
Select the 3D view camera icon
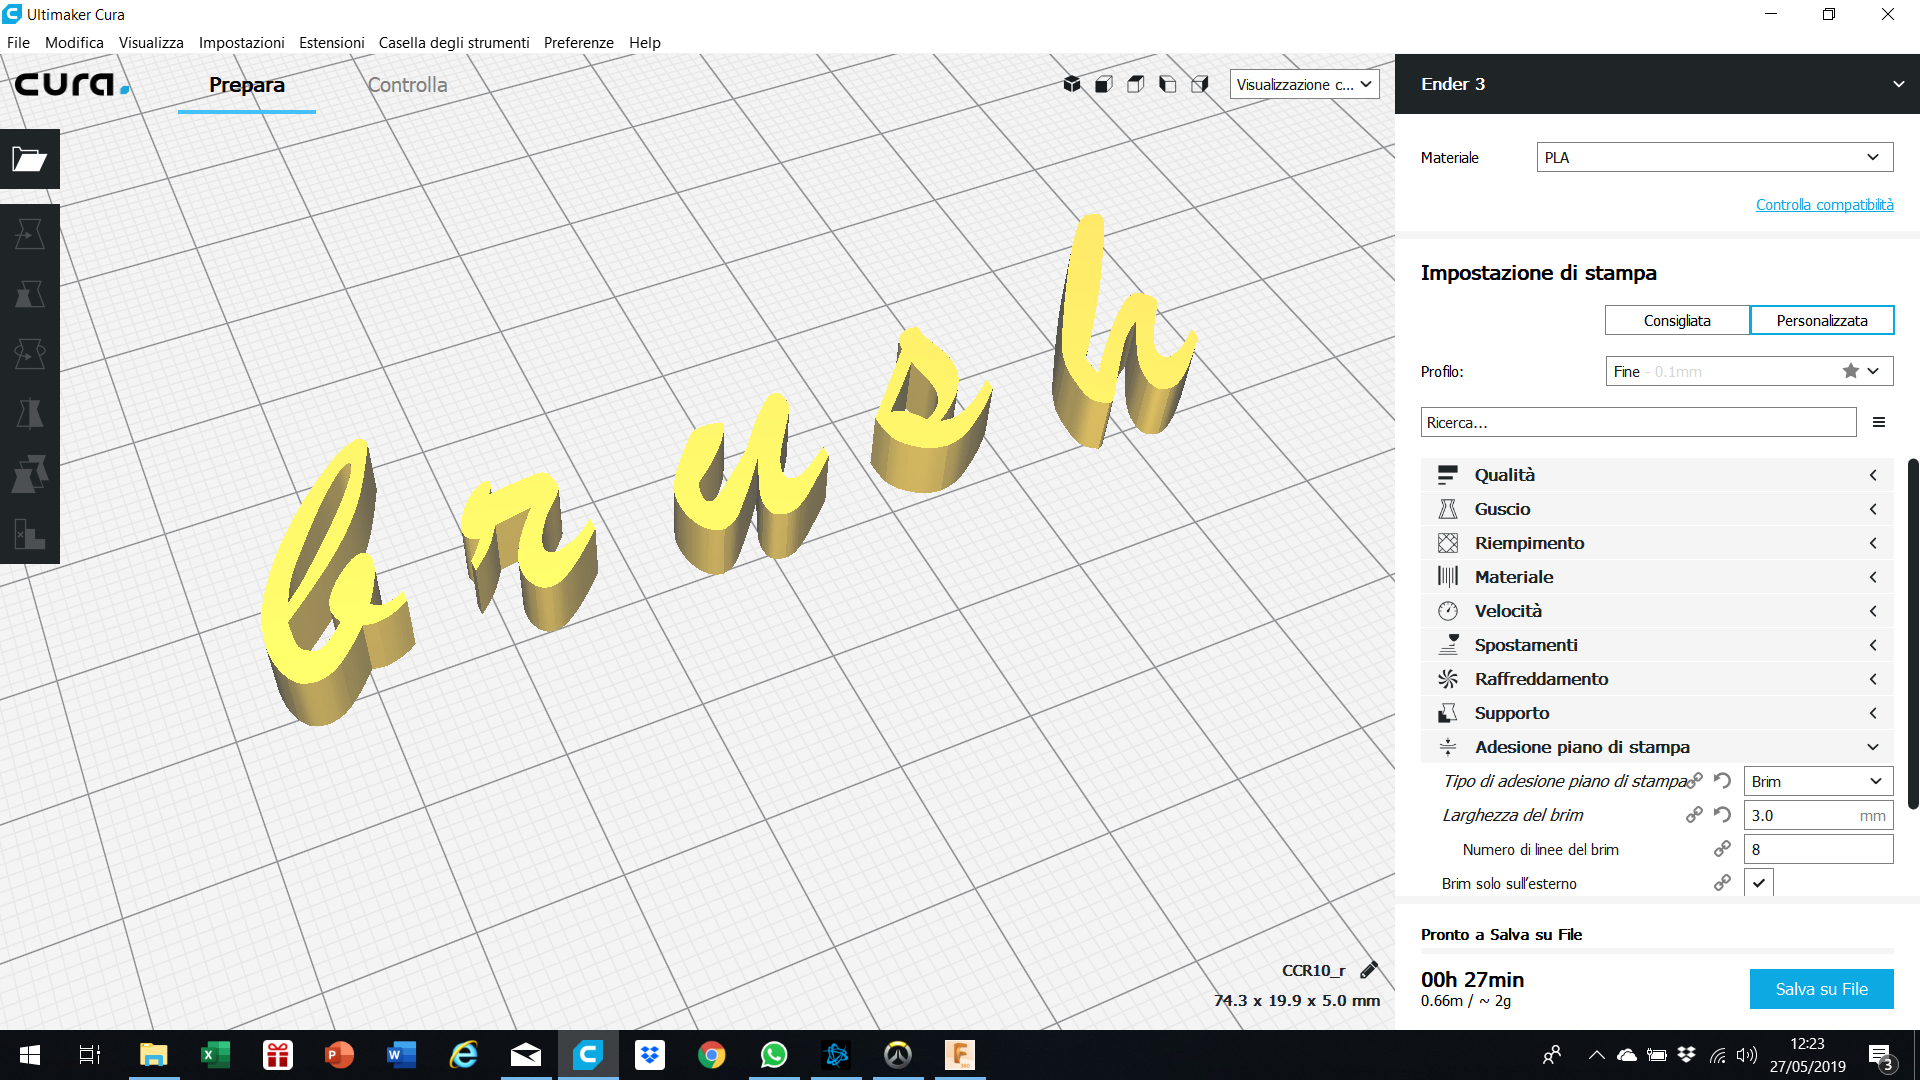(1072, 84)
